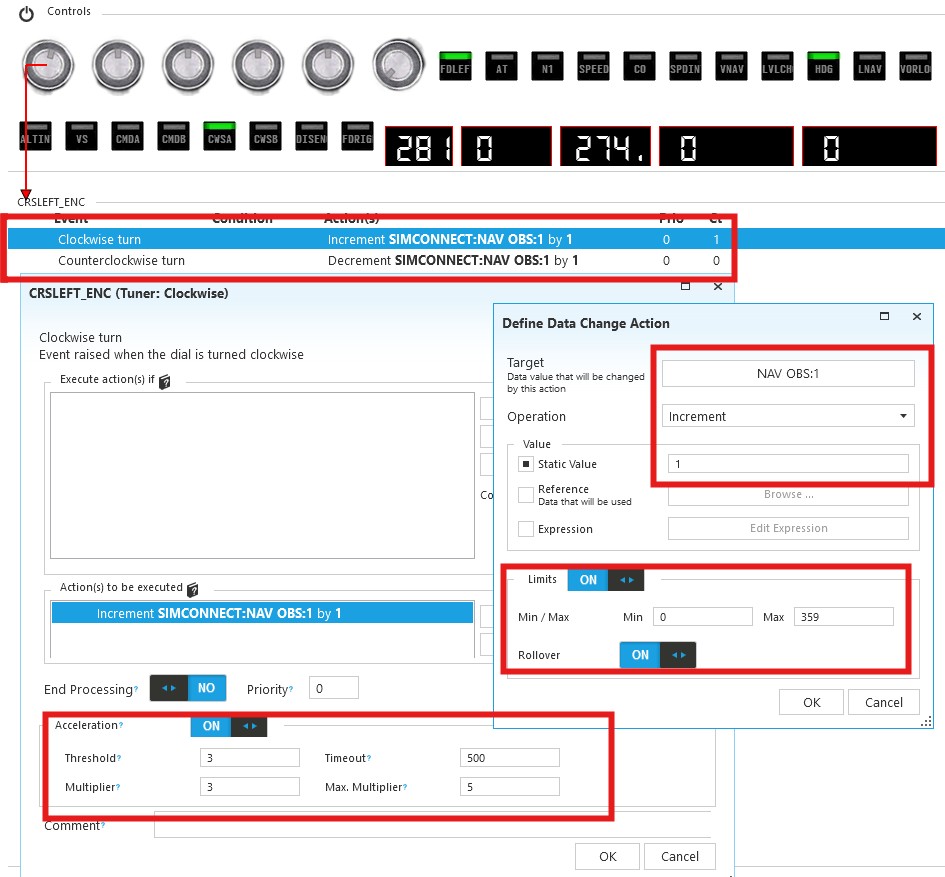This screenshot has height=877, width=945.
Task: Click the AT indicator button
Action: 501,66
